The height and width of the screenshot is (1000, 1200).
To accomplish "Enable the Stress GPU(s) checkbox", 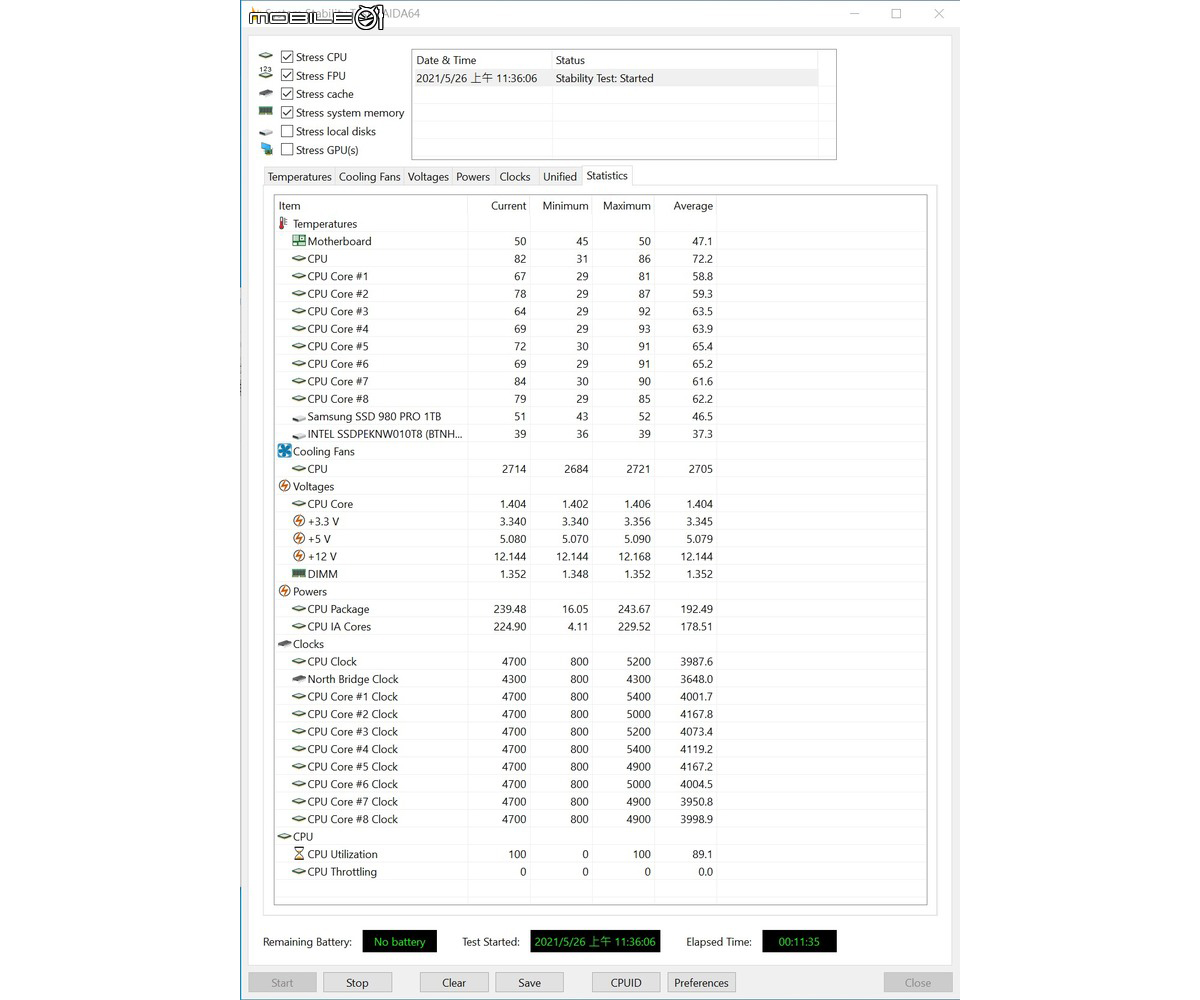I will coord(287,150).
